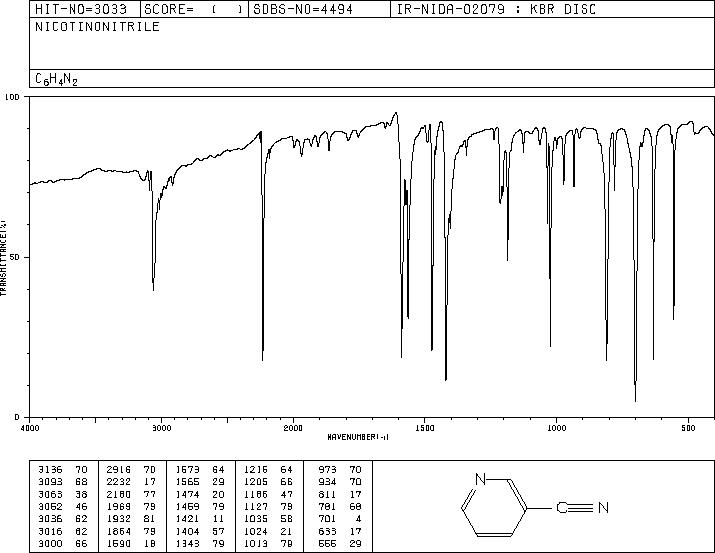Click the 3000 tick label on the x-axis
This screenshot has height=553, width=715.
coord(161,428)
